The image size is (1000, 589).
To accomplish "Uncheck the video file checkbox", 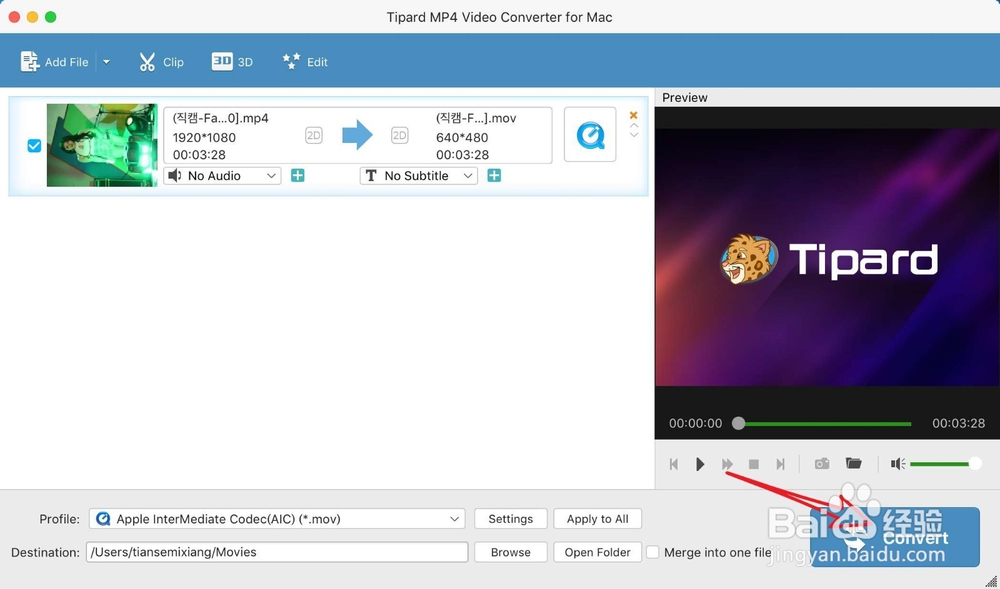I will coord(34,146).
